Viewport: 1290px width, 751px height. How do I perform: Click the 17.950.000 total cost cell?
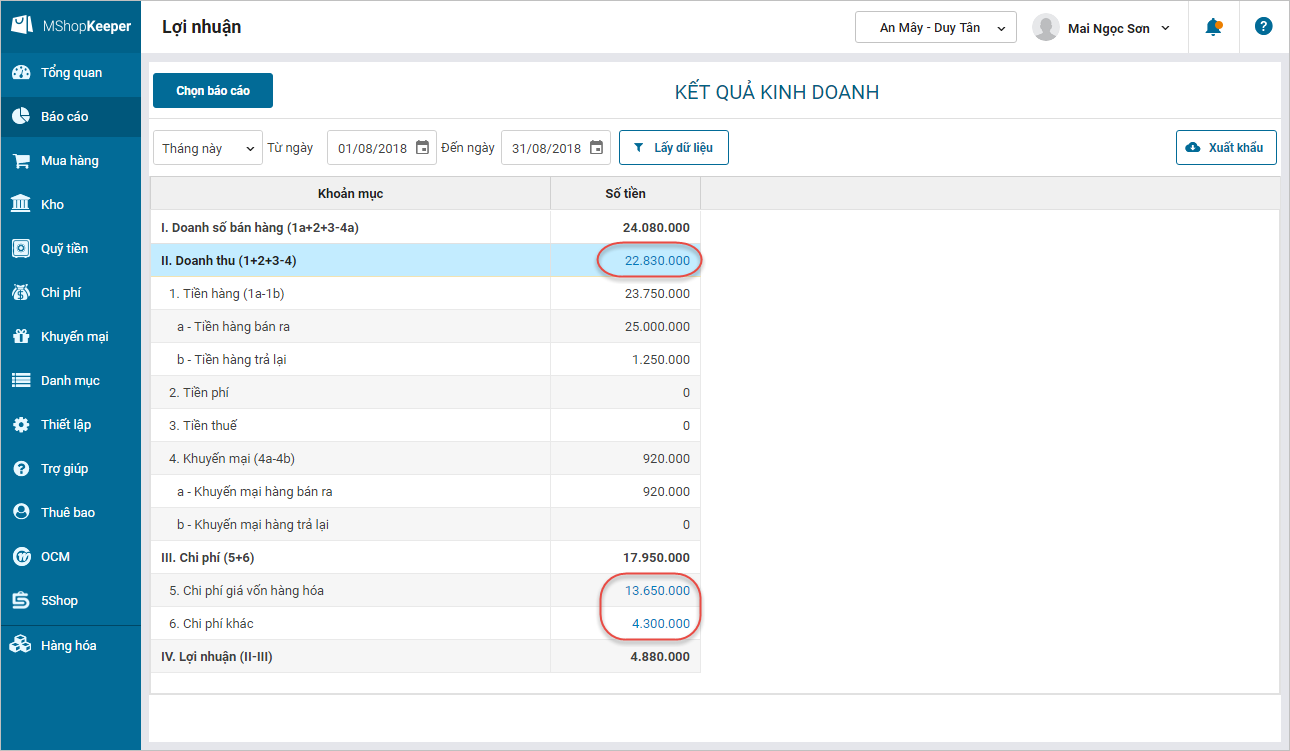pyautogui.click(x=626, y=558)
